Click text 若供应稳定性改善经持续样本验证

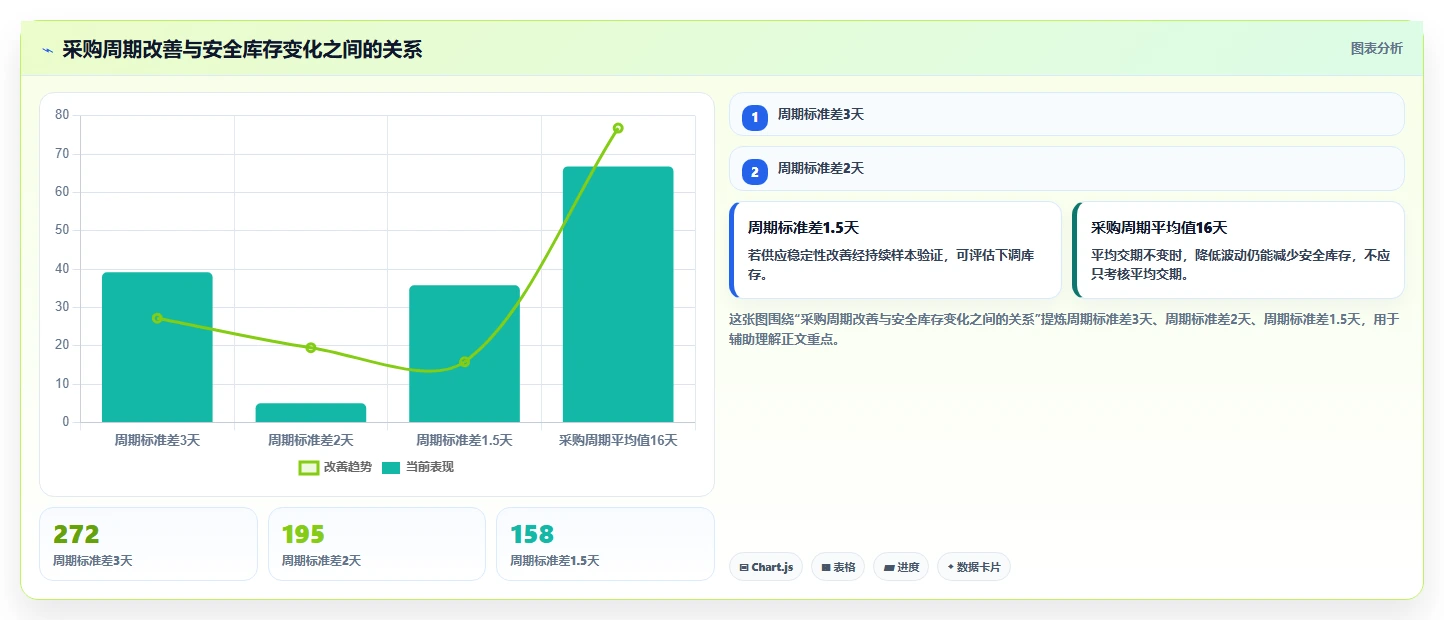click(848, 255)
